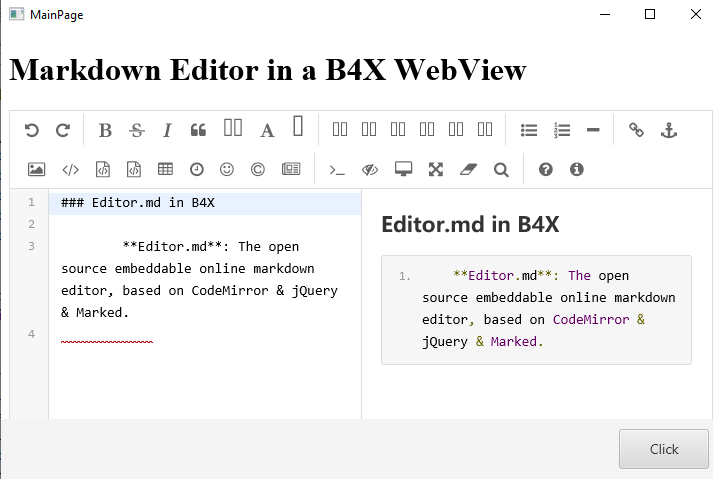Click "Marked." in the preview code block
The height and width of the screenshot is (479, 713).
pyautogui.click(x=517, y=342)
